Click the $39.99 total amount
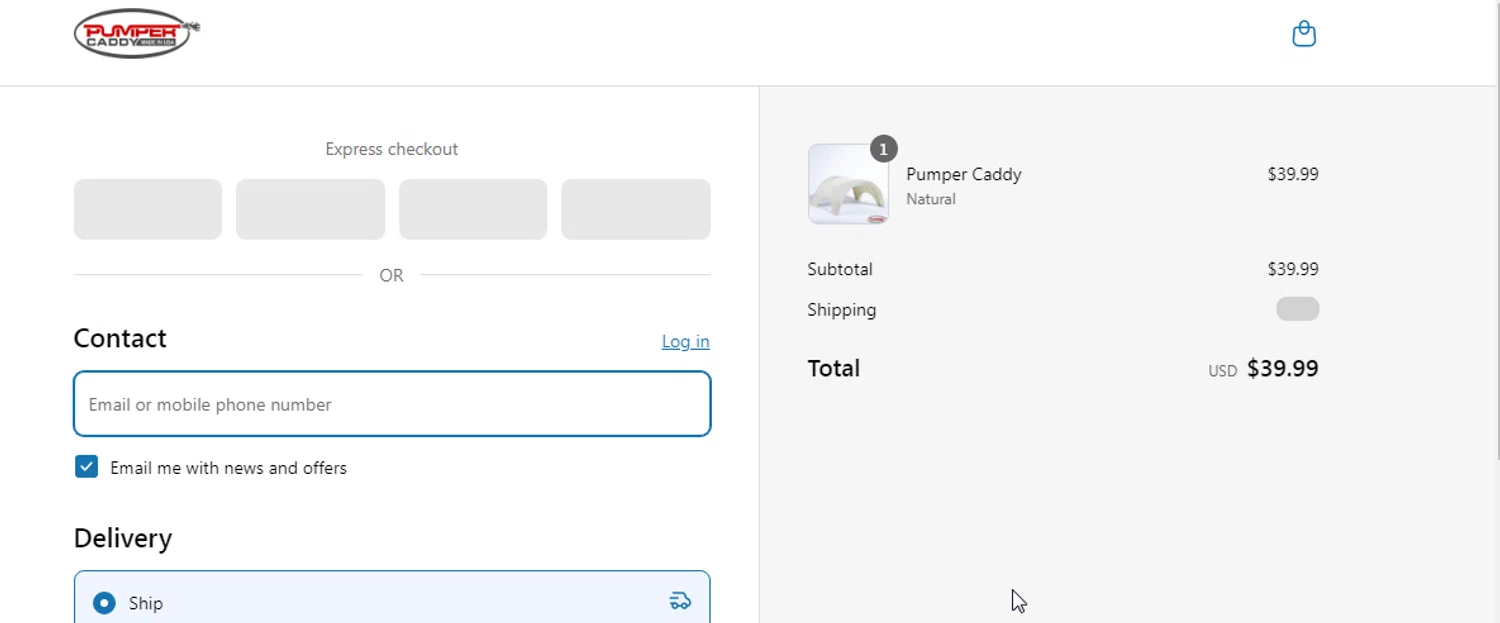The image size is (1500, 623). coord(1283,368)
